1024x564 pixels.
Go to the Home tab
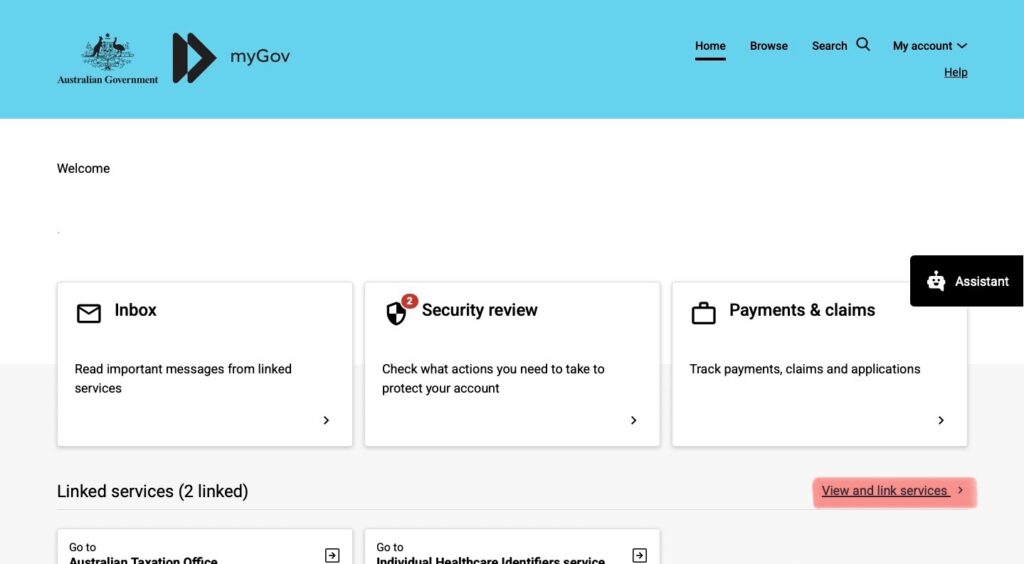click(x=710, y=46)
